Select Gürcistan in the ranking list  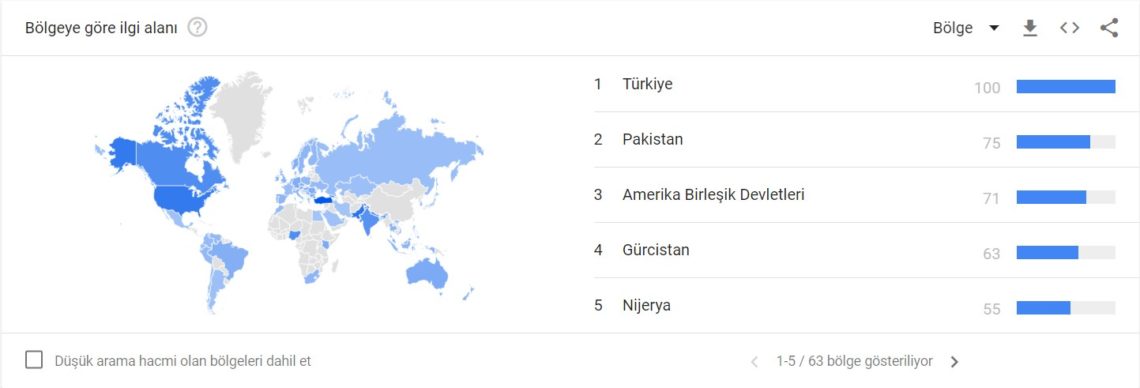tap(855, 250)
